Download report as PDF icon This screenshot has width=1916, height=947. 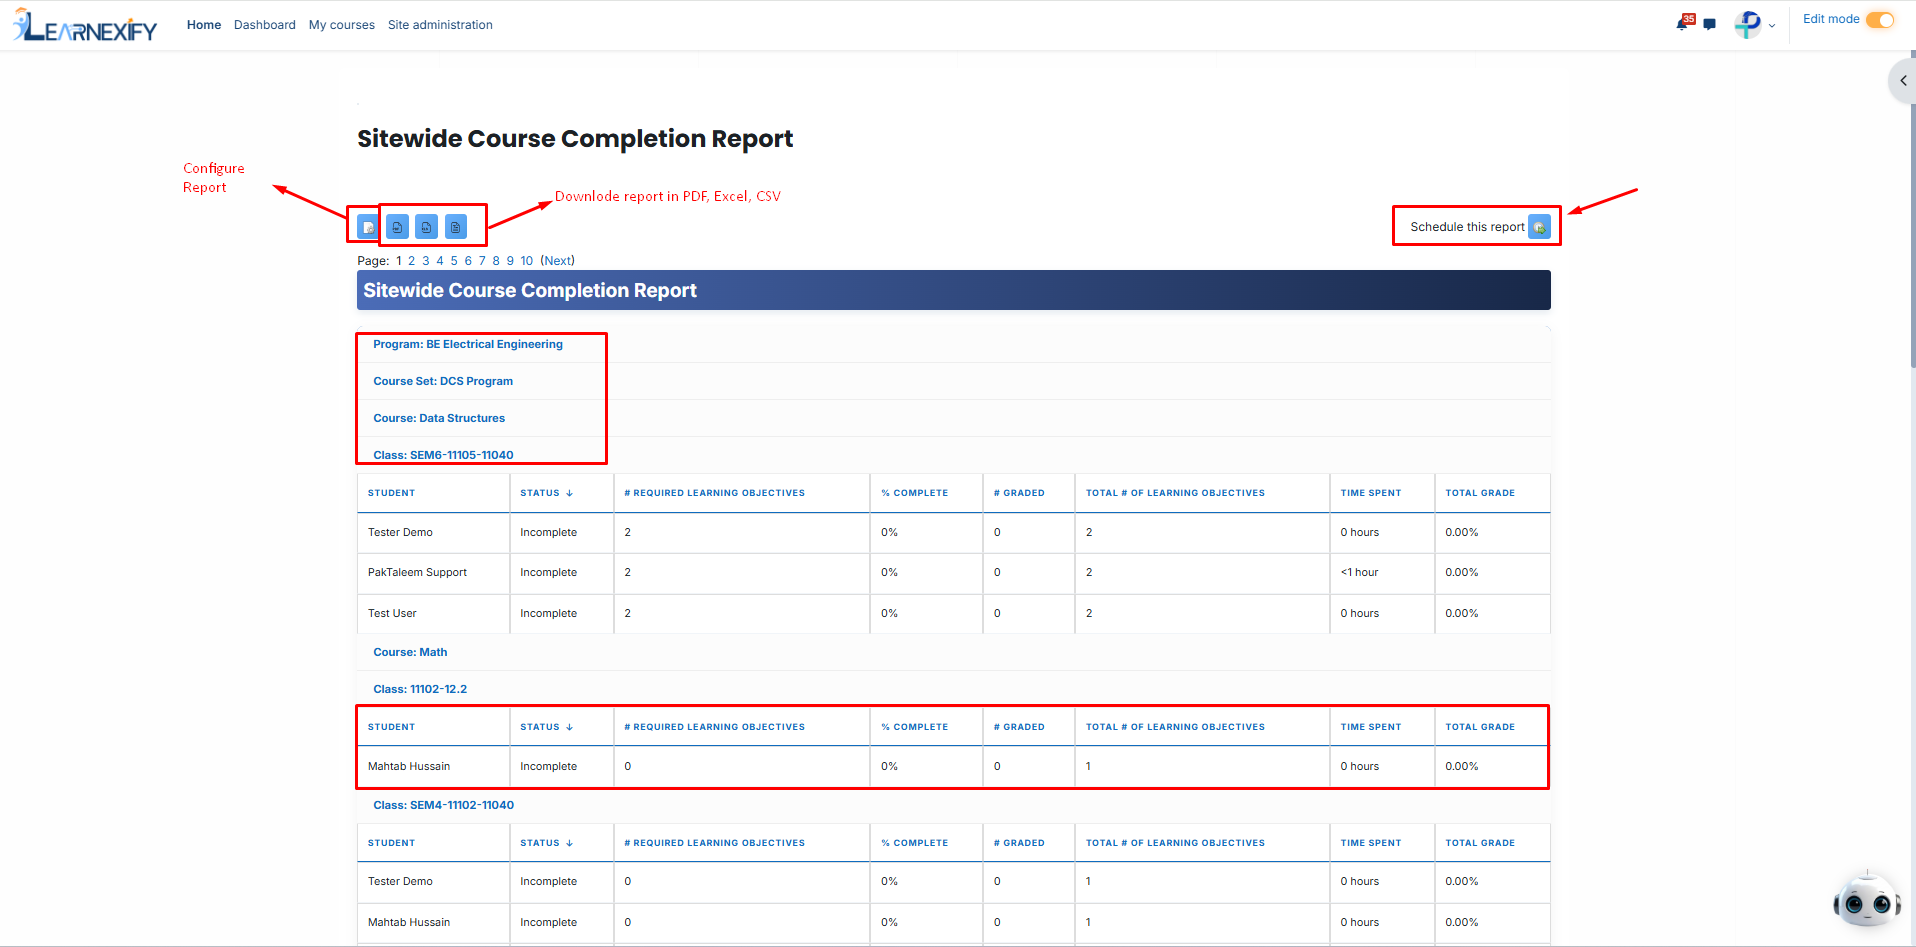[x=397, y=227]
